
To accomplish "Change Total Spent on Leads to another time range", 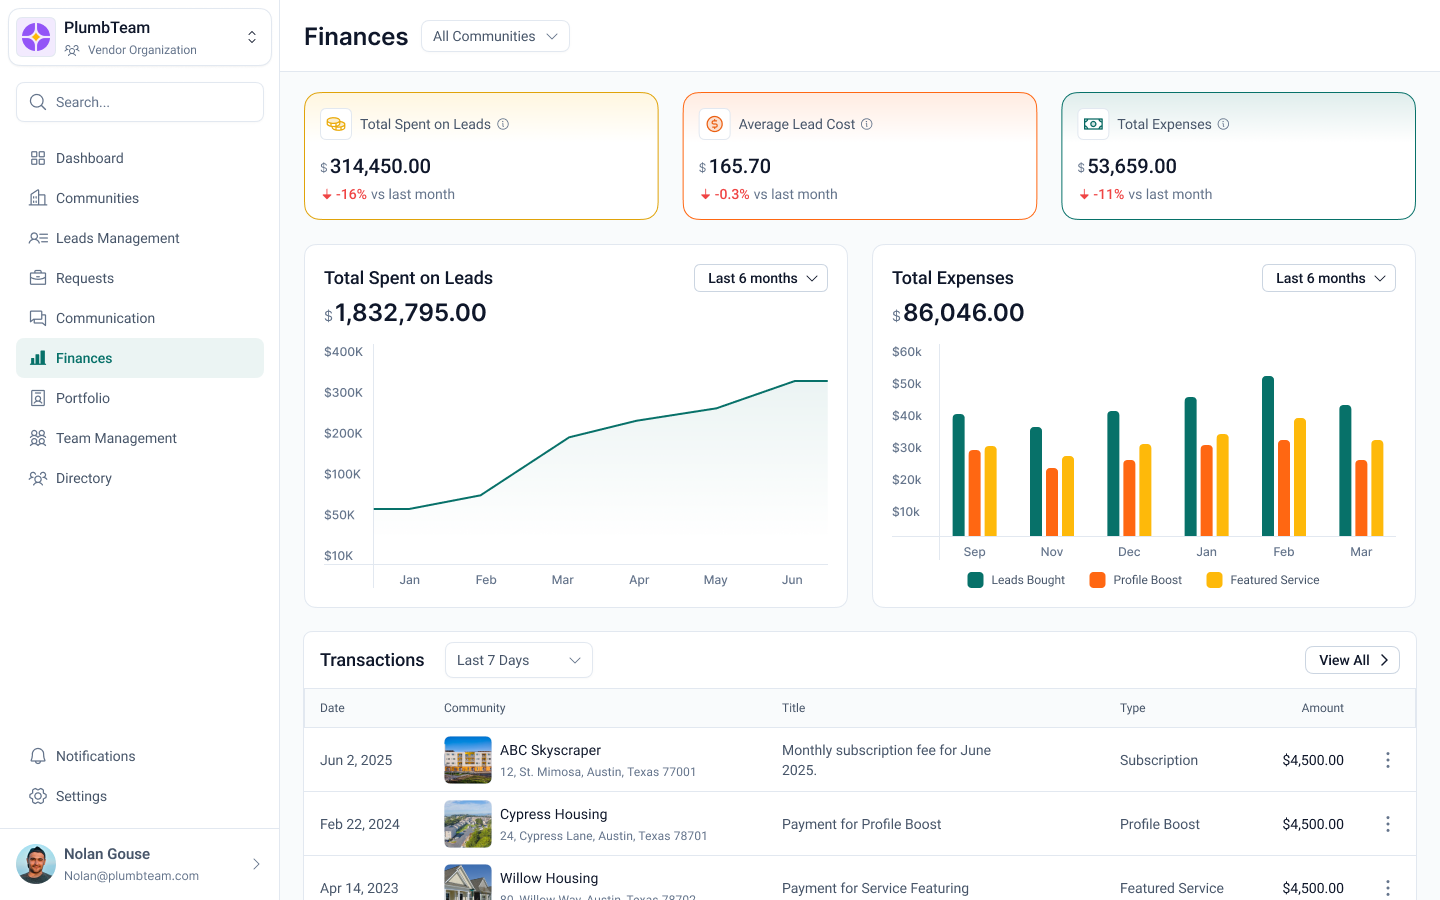I will coord(760,278).
